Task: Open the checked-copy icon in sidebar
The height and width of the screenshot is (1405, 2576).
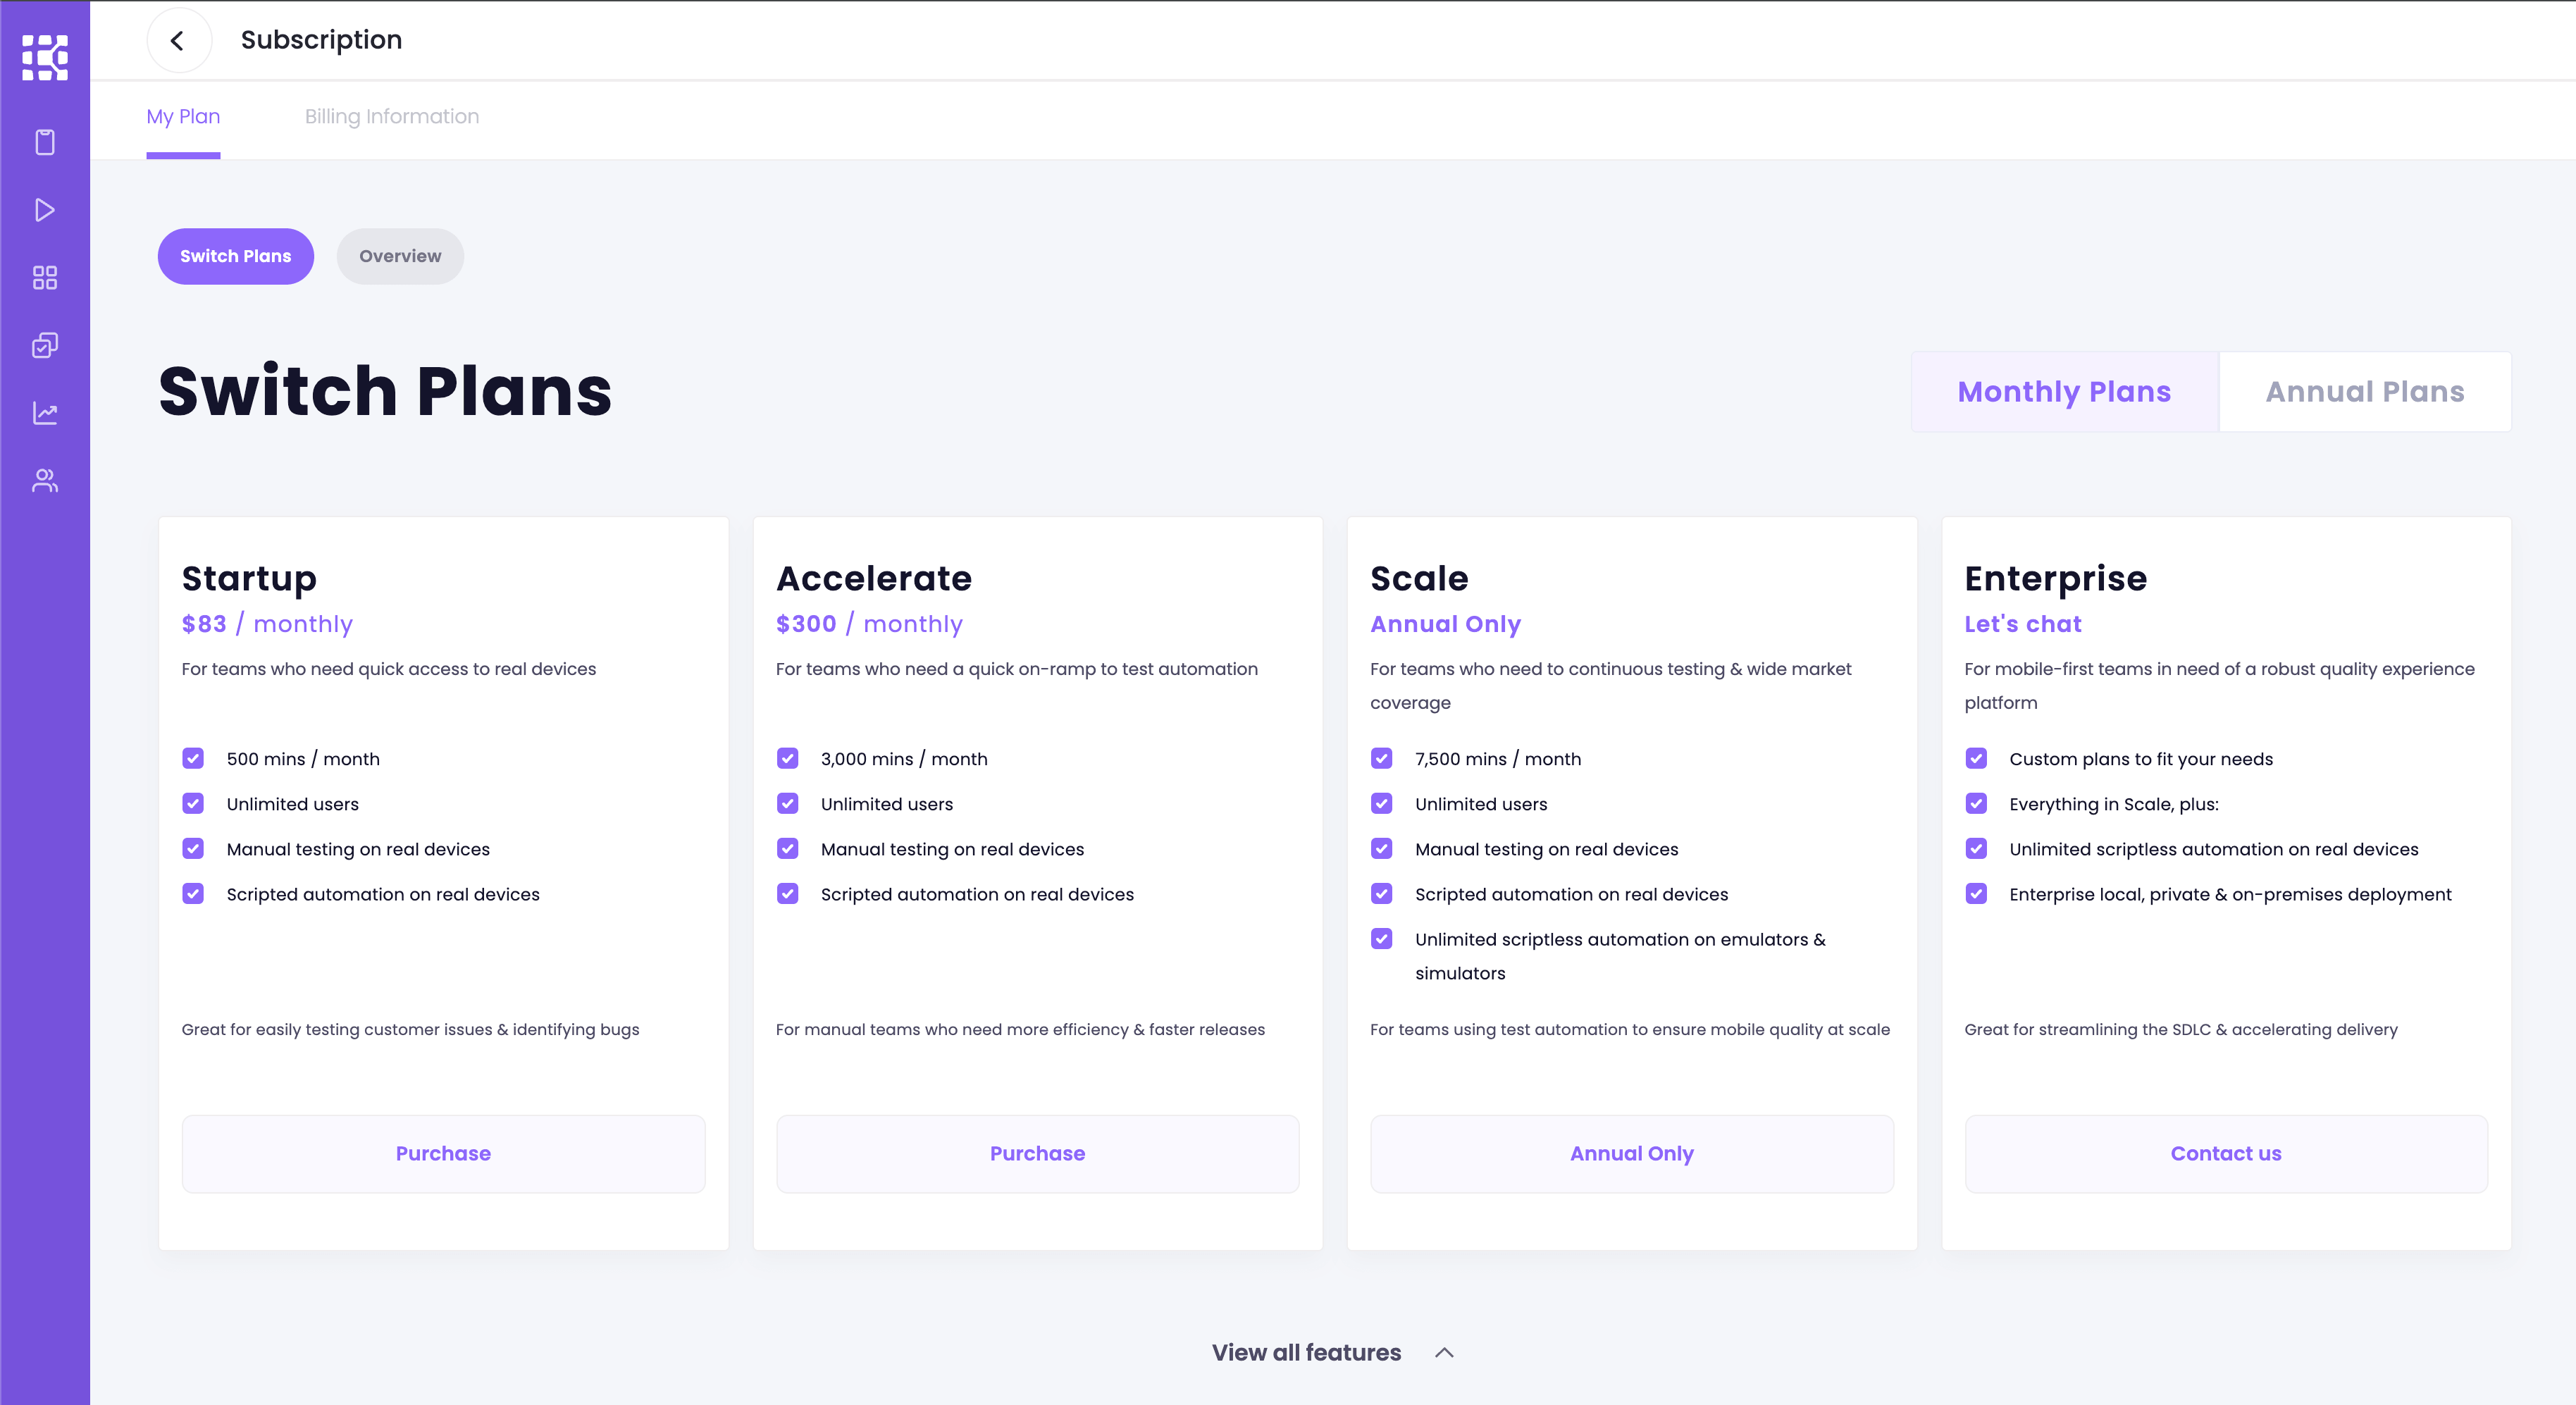Action: pos(45,345)
